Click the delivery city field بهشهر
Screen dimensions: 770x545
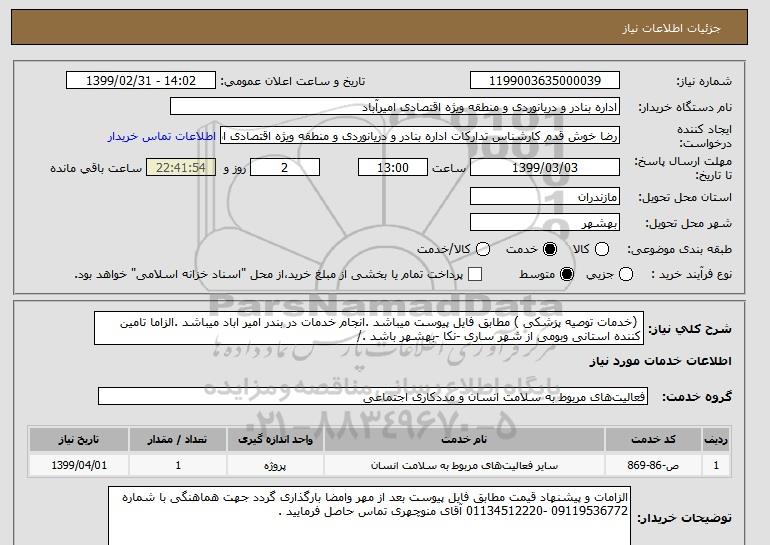[545, 222]
